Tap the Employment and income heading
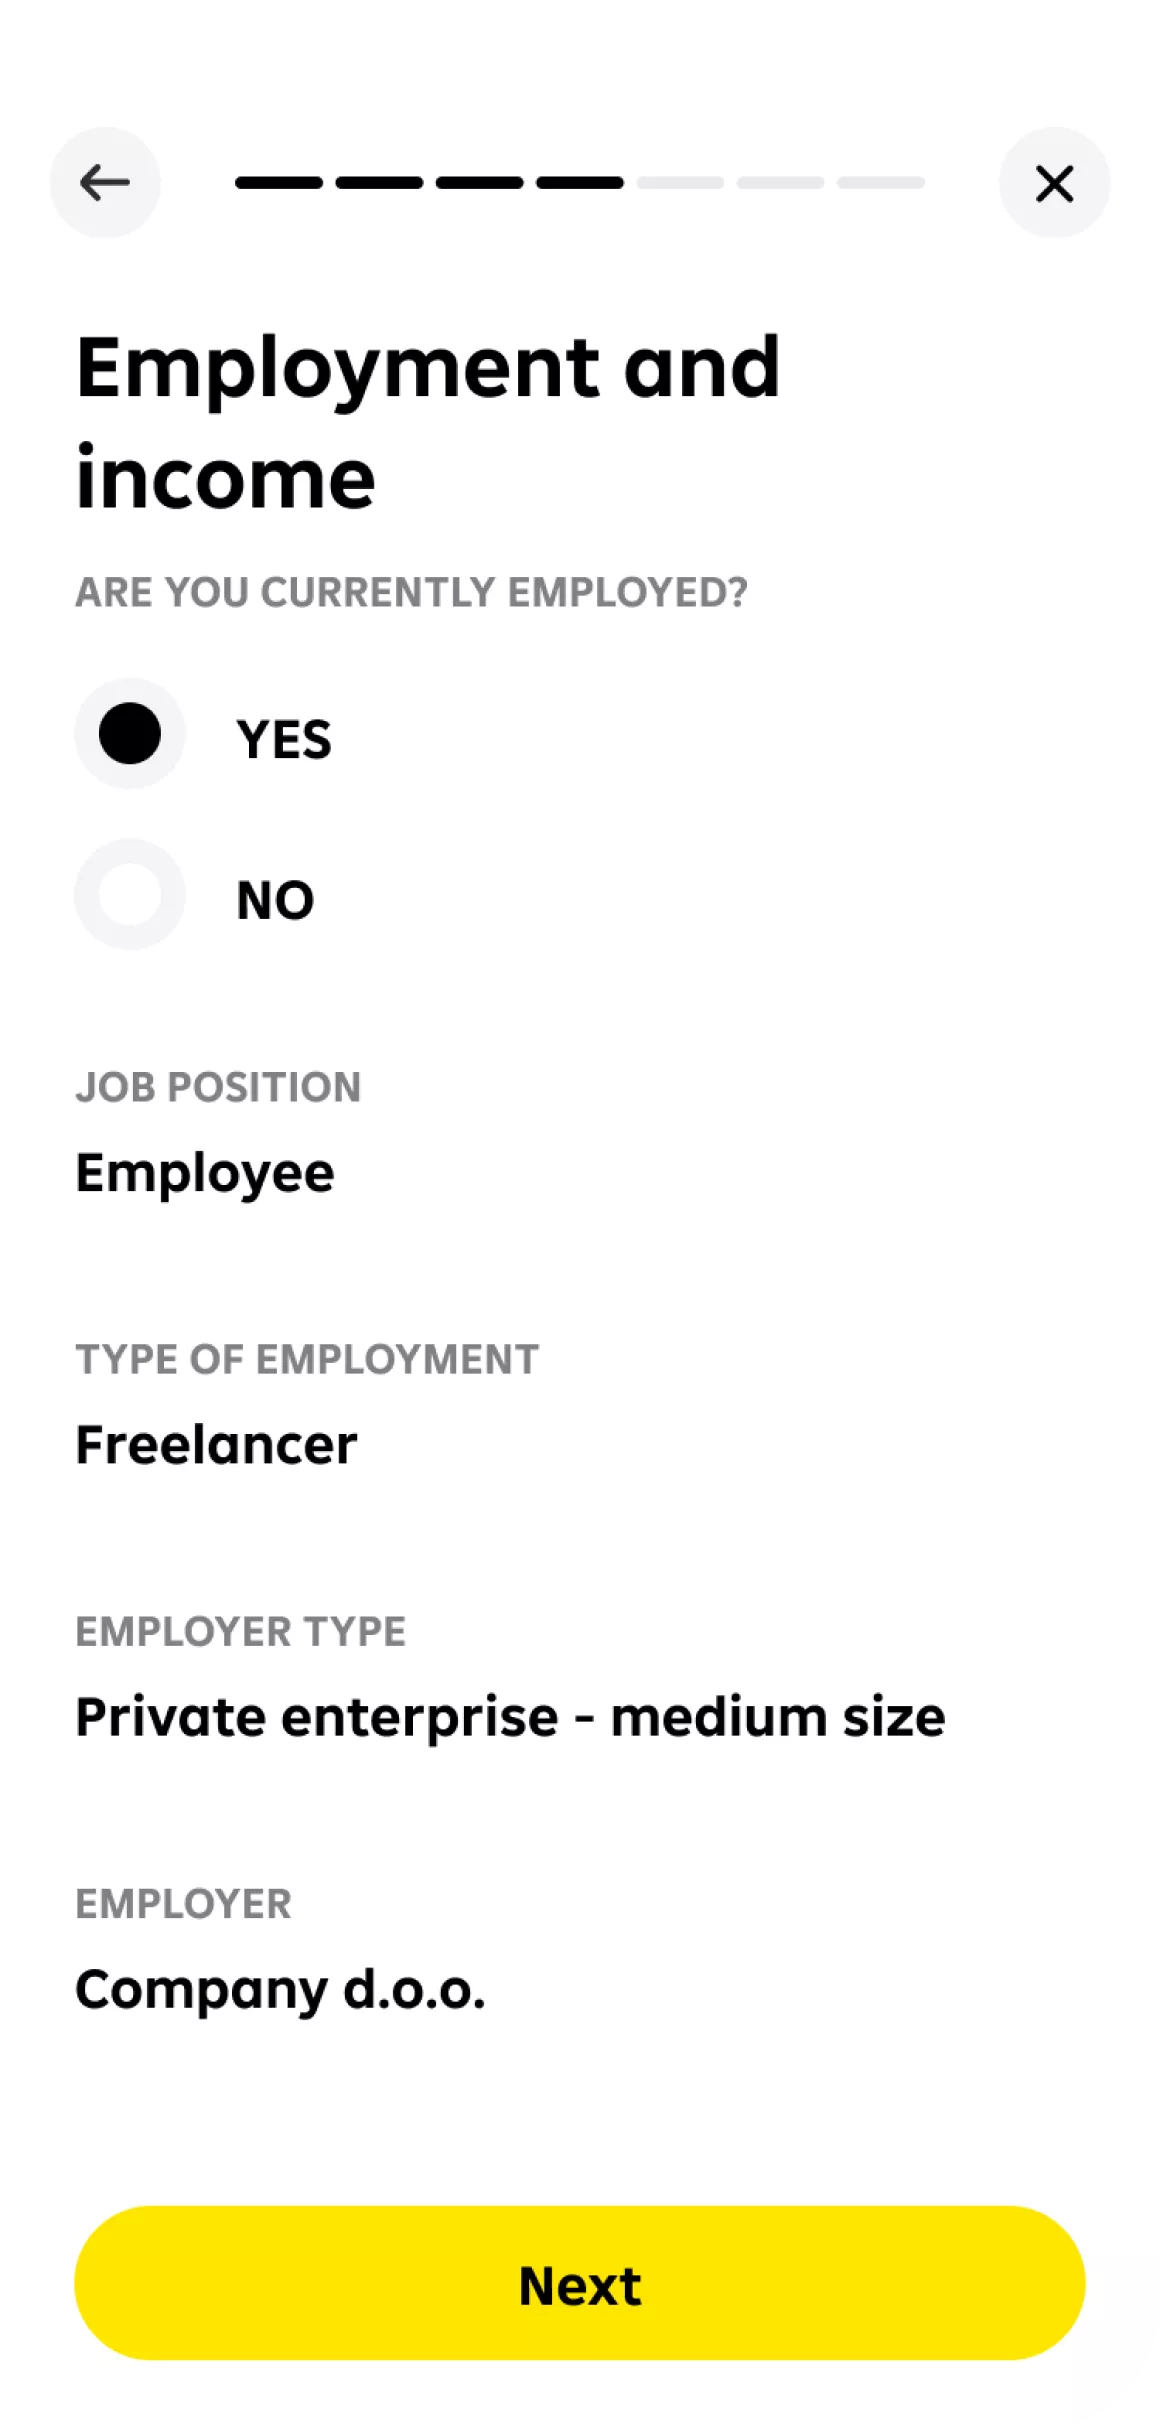The image size is (1160, 2432). (427, 422)
